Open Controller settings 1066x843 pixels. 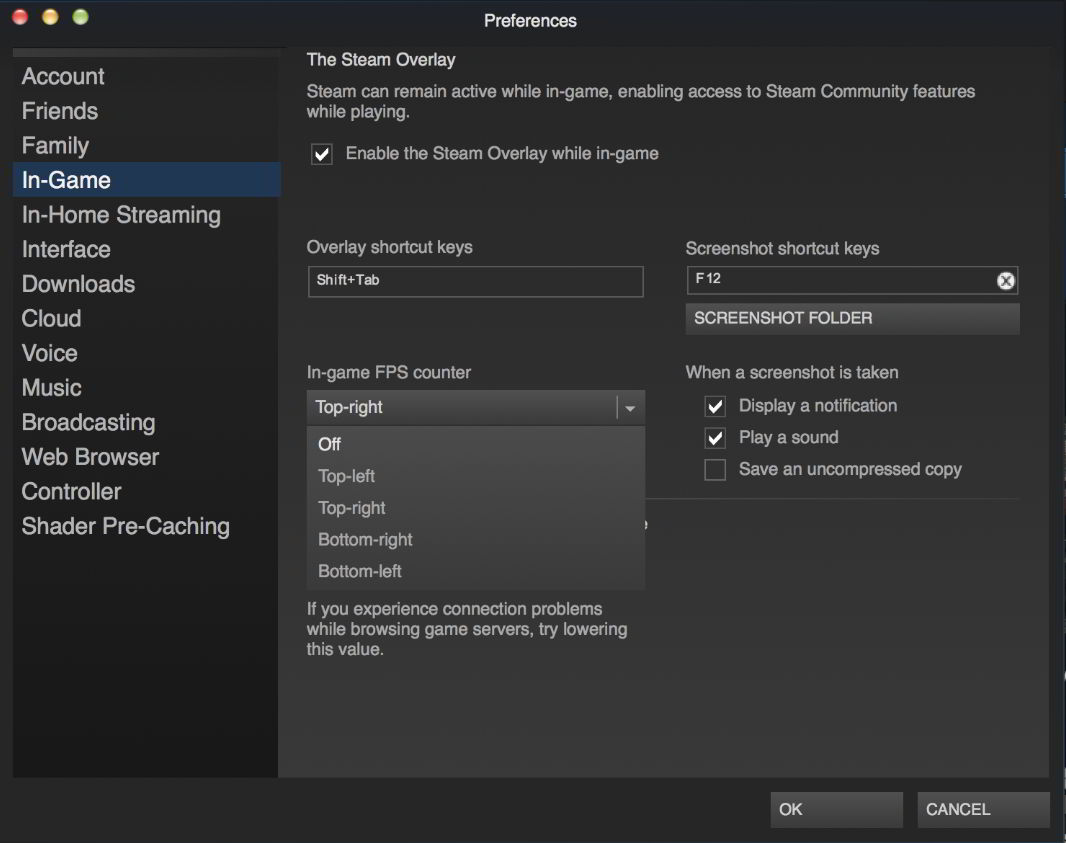tap(146, 492)
